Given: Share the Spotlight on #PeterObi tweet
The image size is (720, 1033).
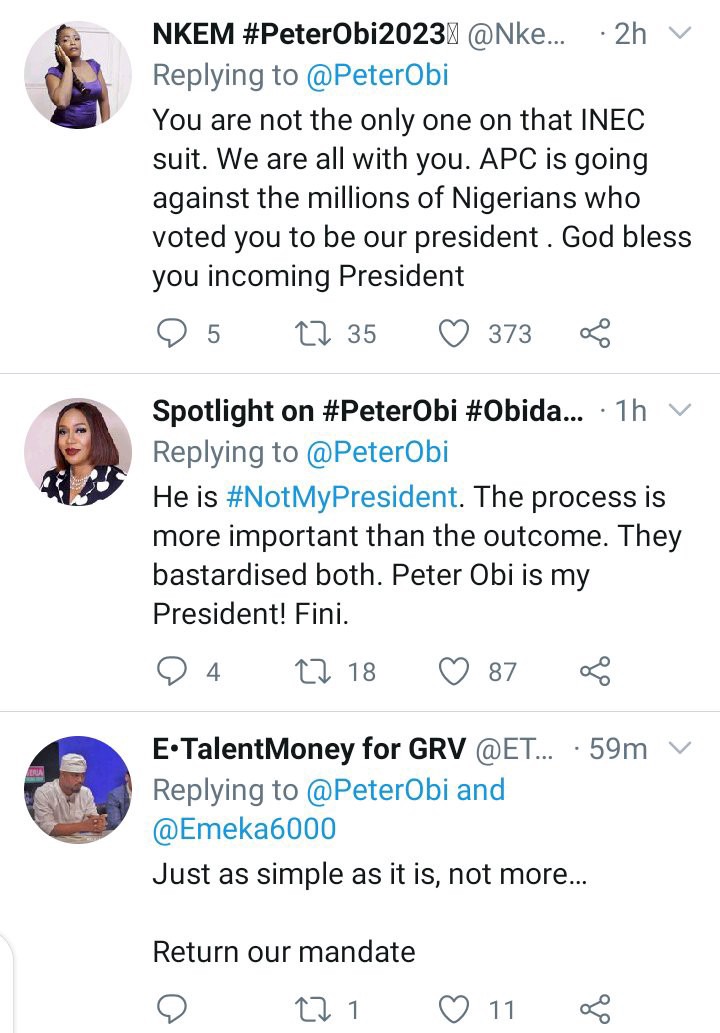Looking at the screenshot, I should (x=595, y=671).
